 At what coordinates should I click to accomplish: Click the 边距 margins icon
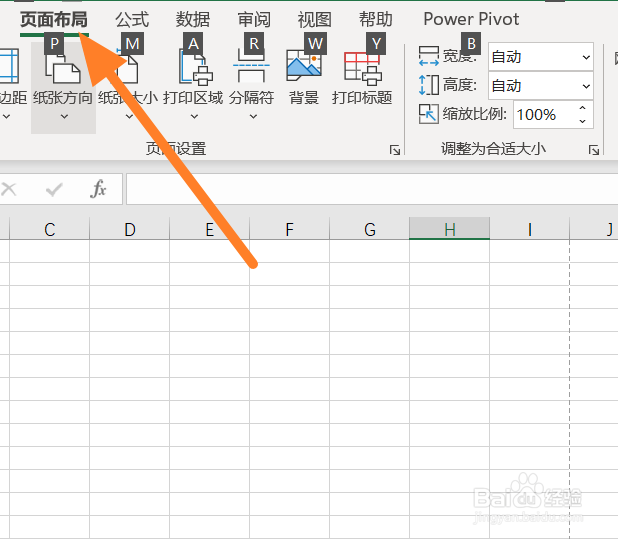(x=9, y=66)
